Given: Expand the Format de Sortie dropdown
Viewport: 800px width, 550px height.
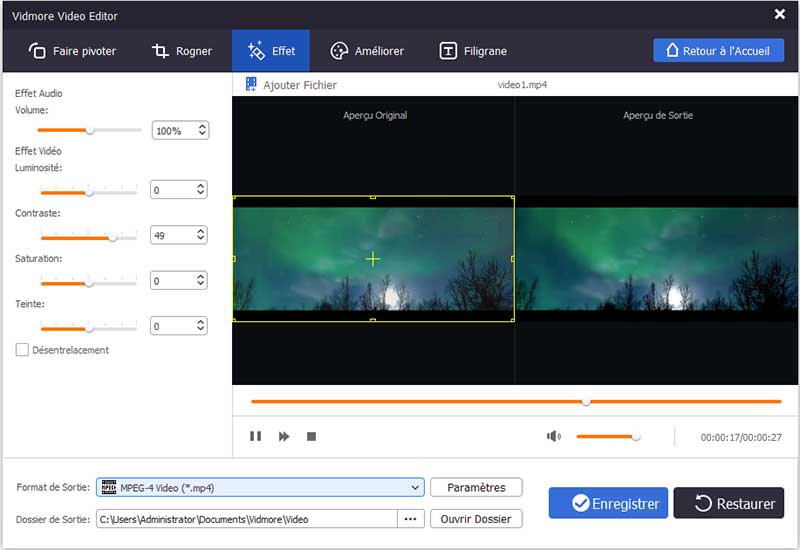Looking at the screenshot, I should click(x=415, y=488).
